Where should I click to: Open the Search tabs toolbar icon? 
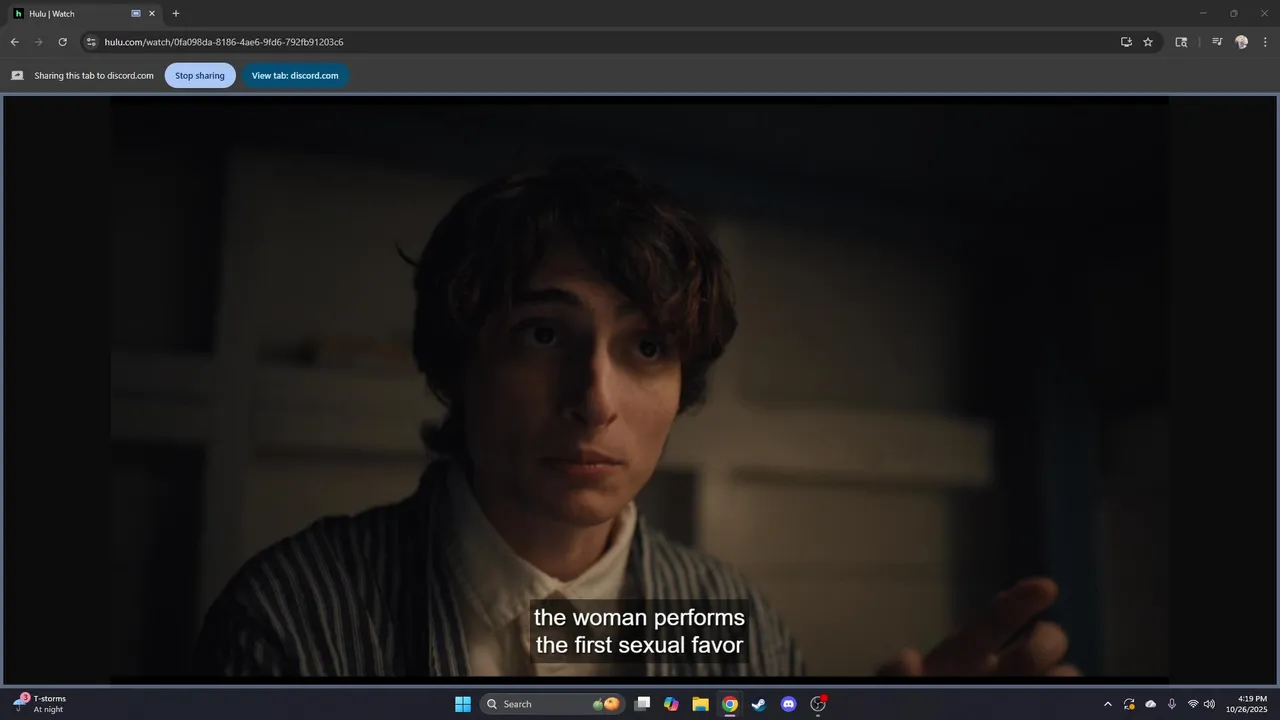(x=1181, y=42)
